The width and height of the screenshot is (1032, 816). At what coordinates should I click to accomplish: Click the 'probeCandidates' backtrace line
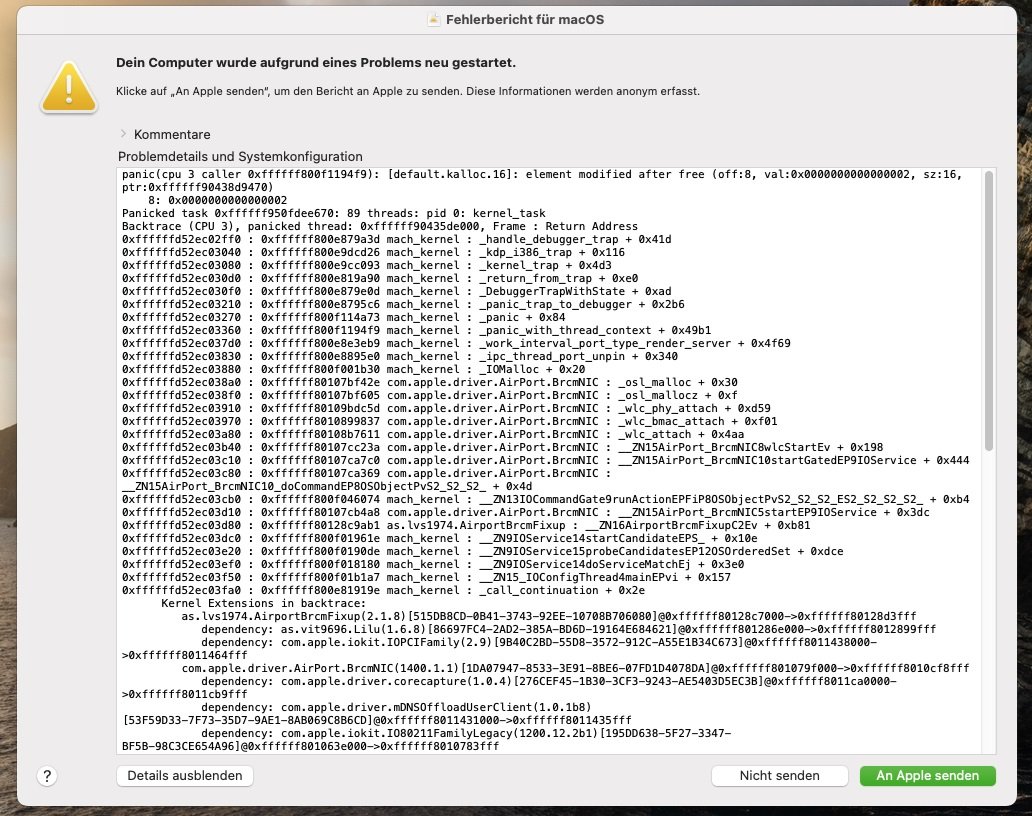click(x=482, y=551)
